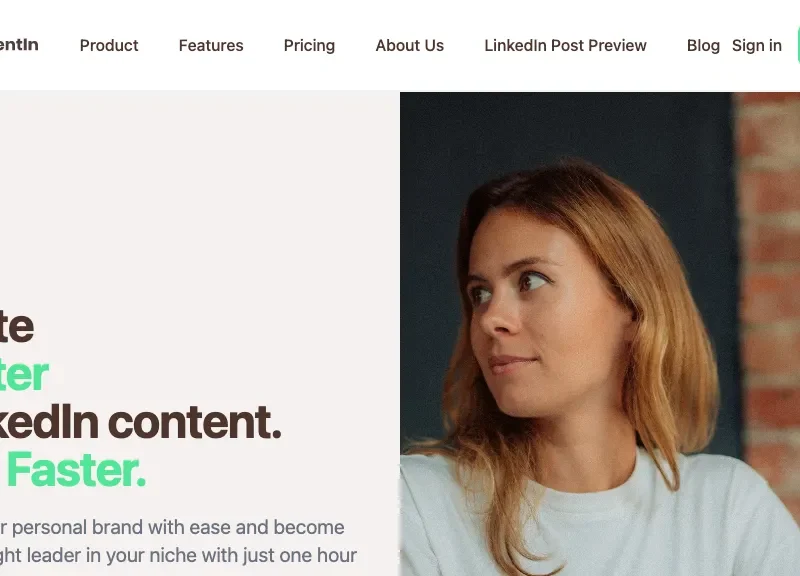The width and height of the screenshot is (800, 576).
Task: Navigate to the Blog
Action: [703, 45]
